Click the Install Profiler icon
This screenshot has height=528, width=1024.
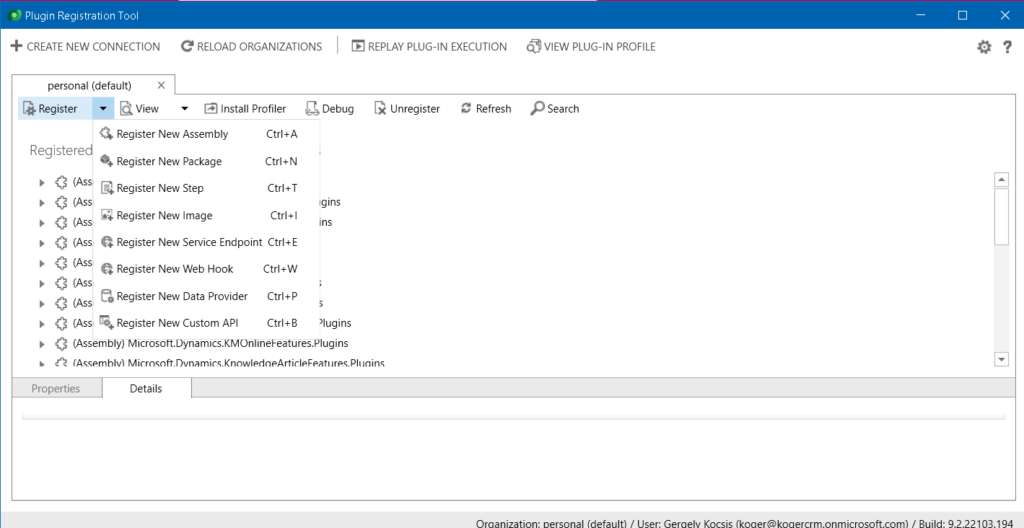coord(211,108)
